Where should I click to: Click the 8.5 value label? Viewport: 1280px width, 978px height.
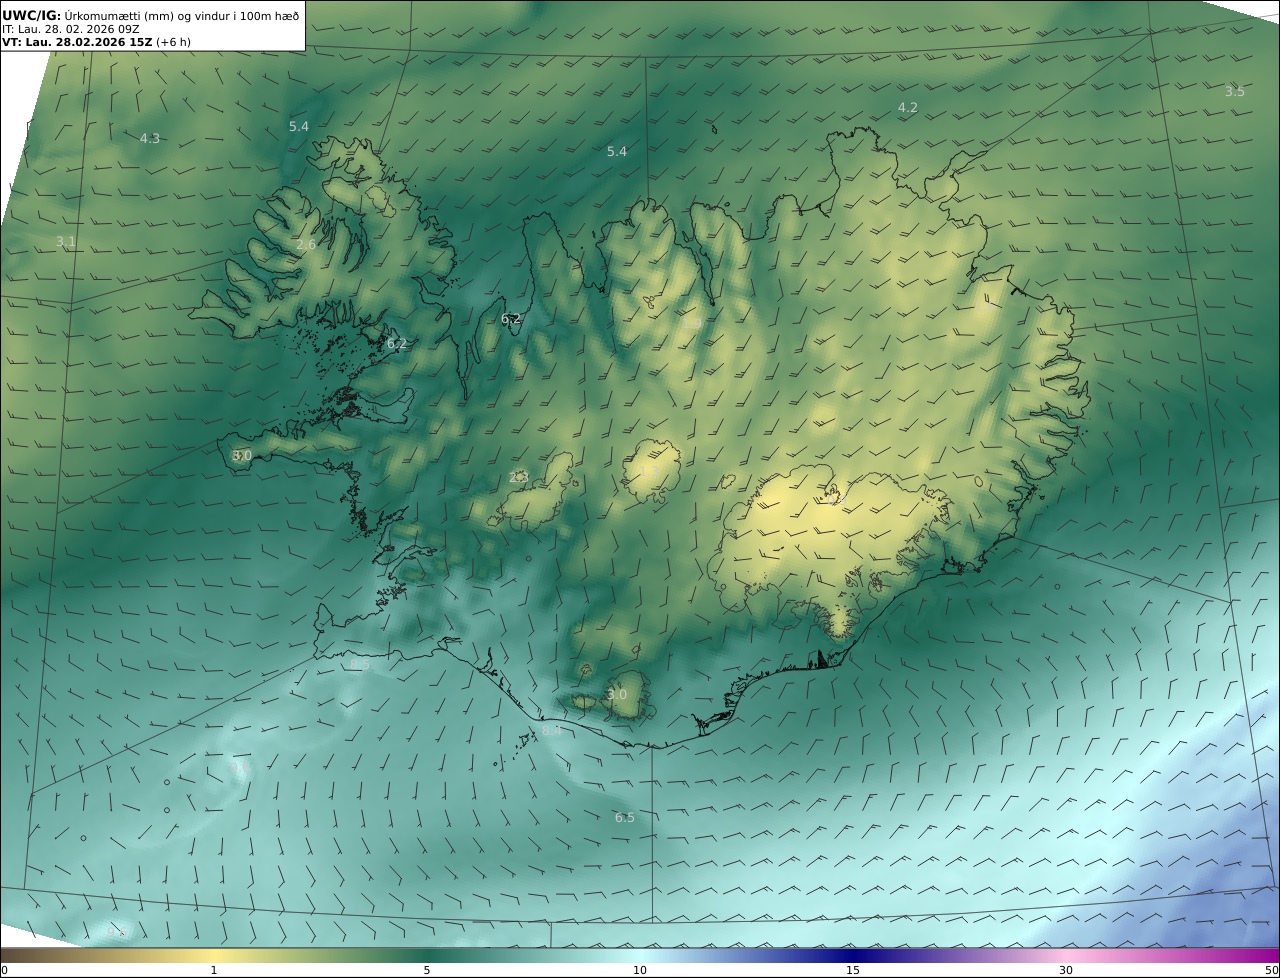(360, 664)
